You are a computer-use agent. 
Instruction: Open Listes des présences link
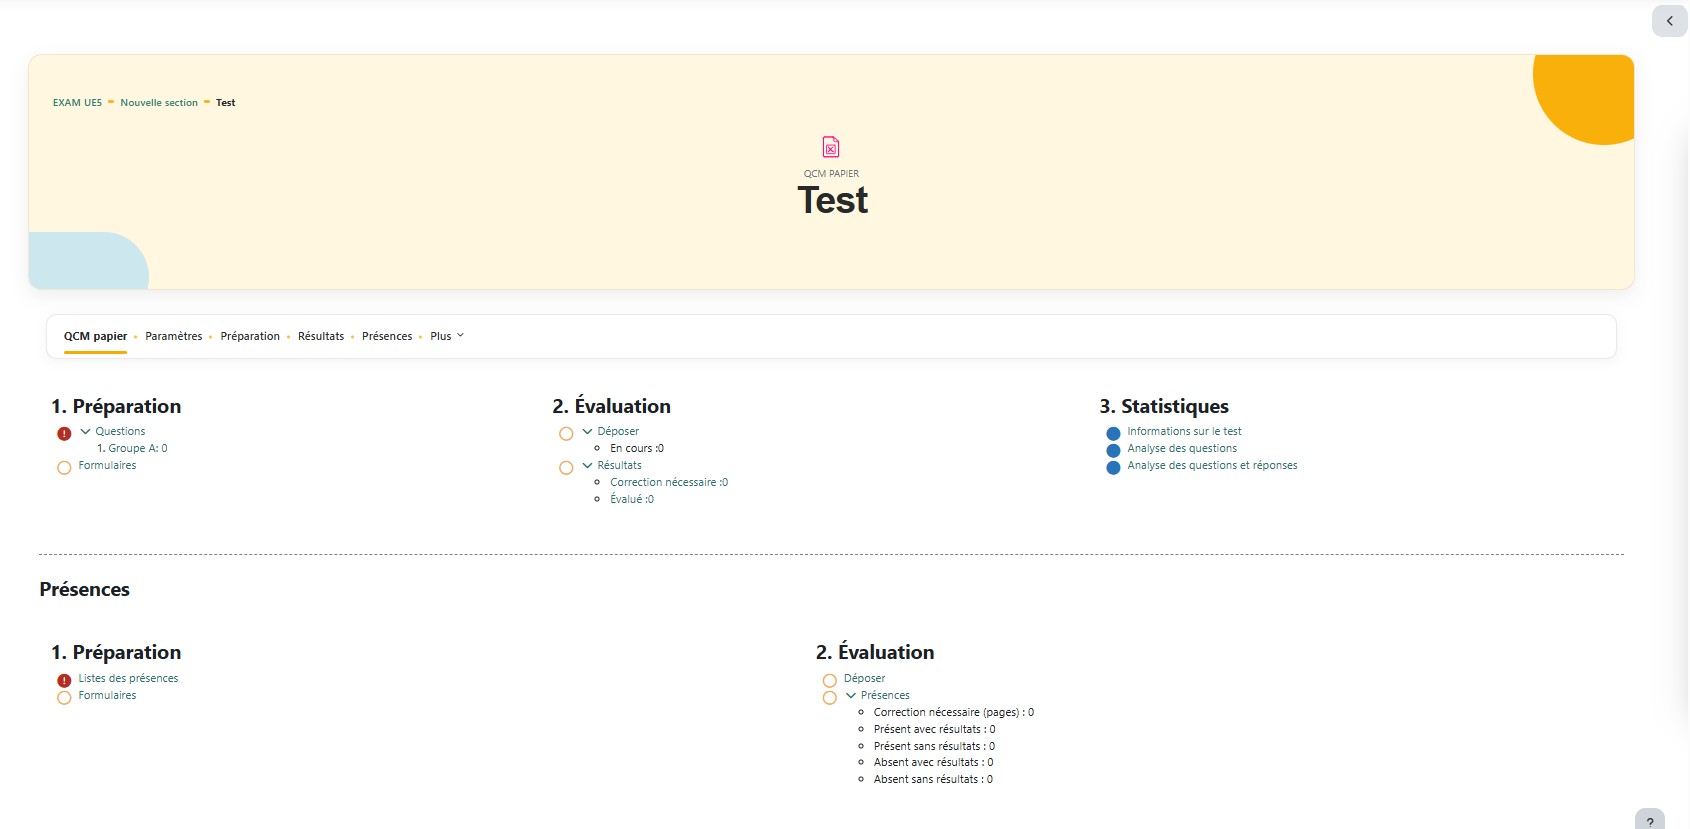pyautogui.click(x=128, y=679)
